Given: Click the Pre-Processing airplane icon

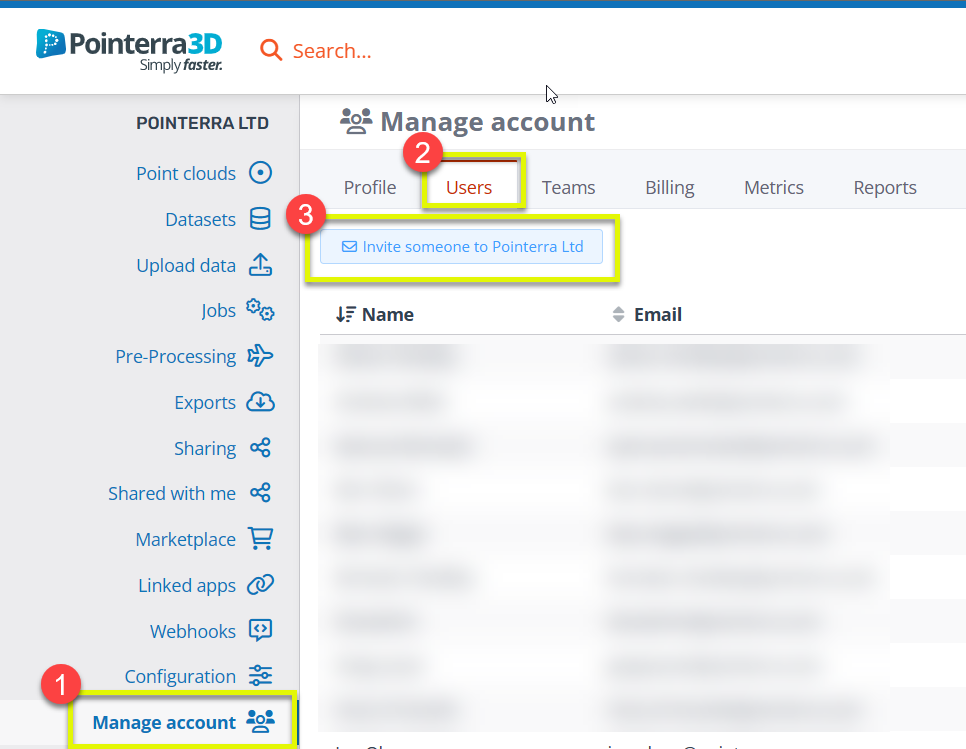Looking at the screenshot, I should (x=260, y=356).
